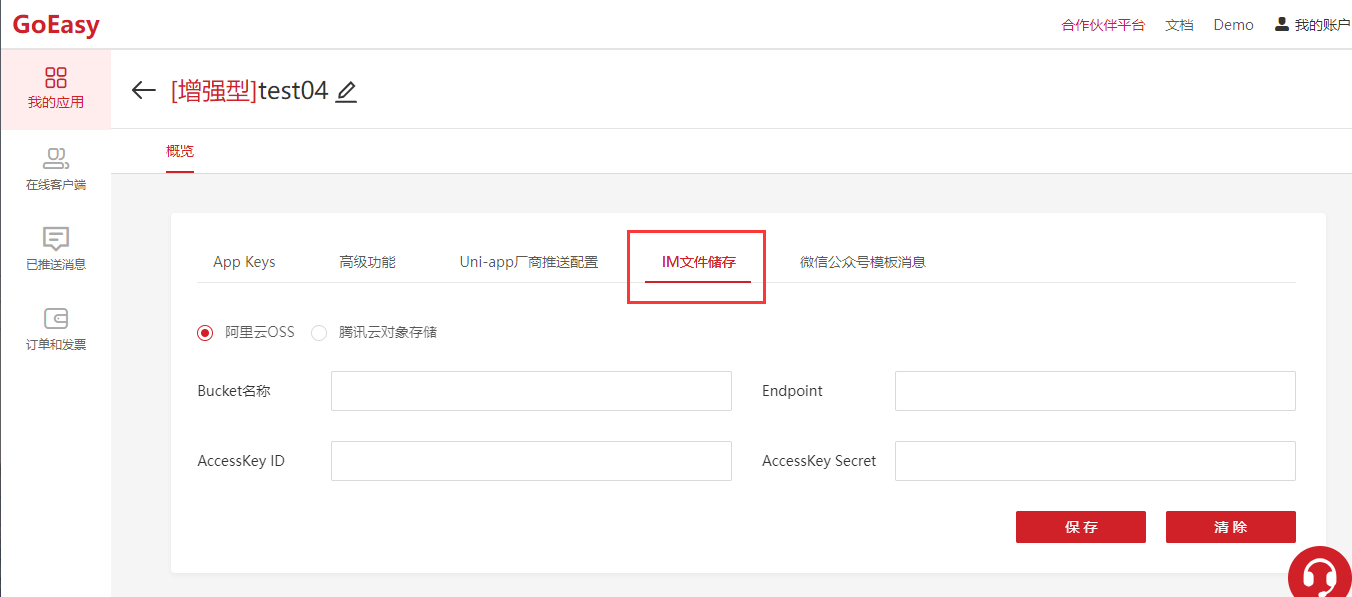This screenshot has width=1352, height=597.
Task: Open 我的账户 account menu
Action: click(x=1311, y=25)
